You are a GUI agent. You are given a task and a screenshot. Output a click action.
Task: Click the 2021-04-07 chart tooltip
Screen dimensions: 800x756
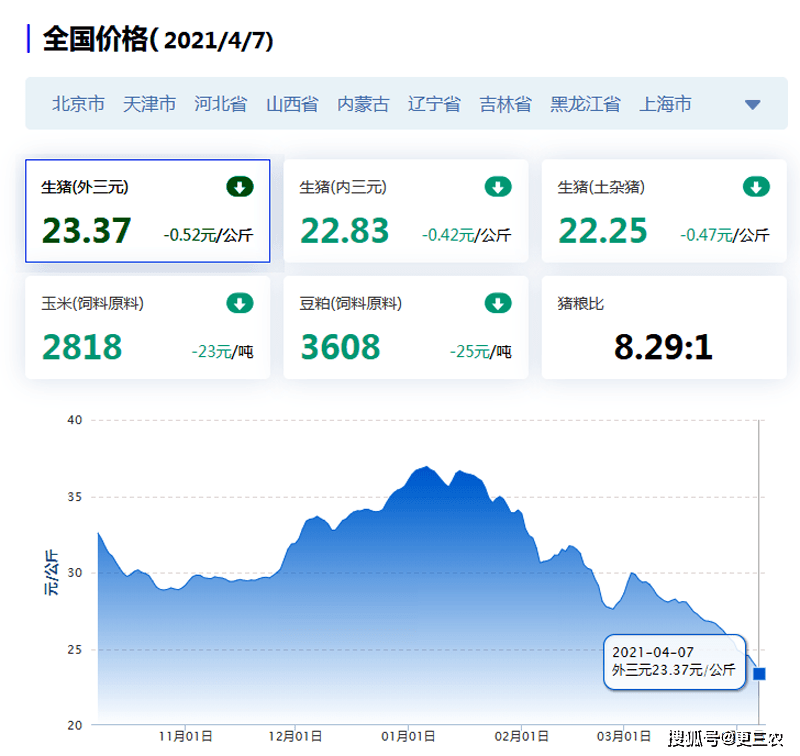[674, 662]
